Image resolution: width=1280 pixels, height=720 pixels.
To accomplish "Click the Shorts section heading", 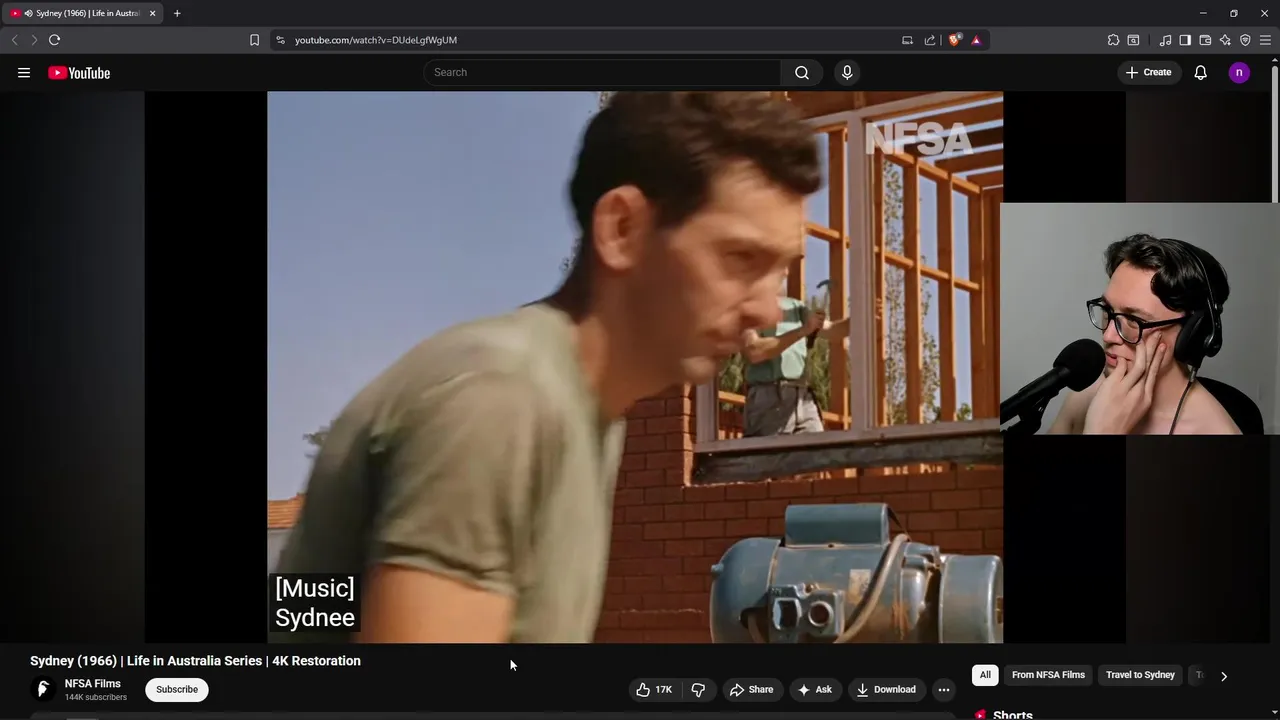I will click(x=1012, y=714).
